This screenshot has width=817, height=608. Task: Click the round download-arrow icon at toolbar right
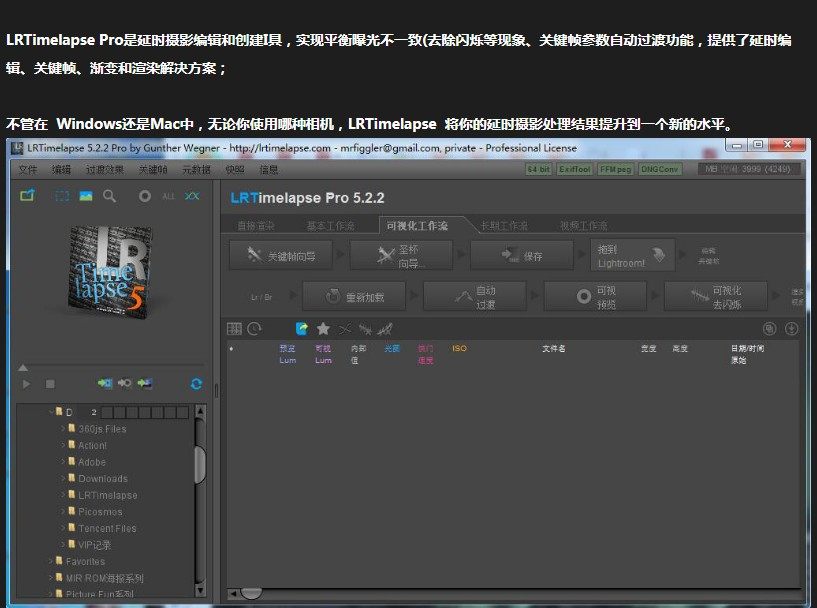[x=791, y=328]
